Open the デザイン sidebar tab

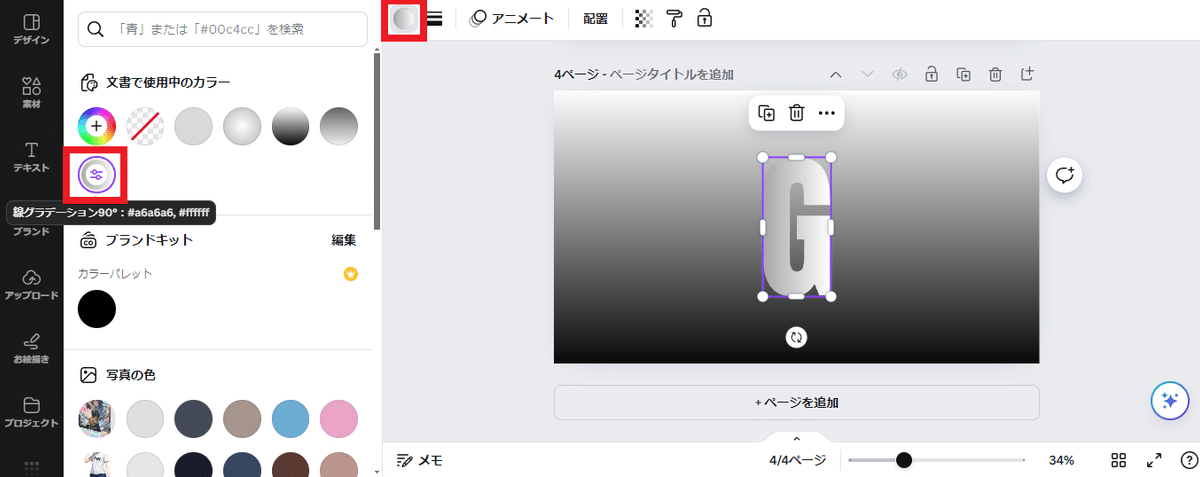point(31,30)
